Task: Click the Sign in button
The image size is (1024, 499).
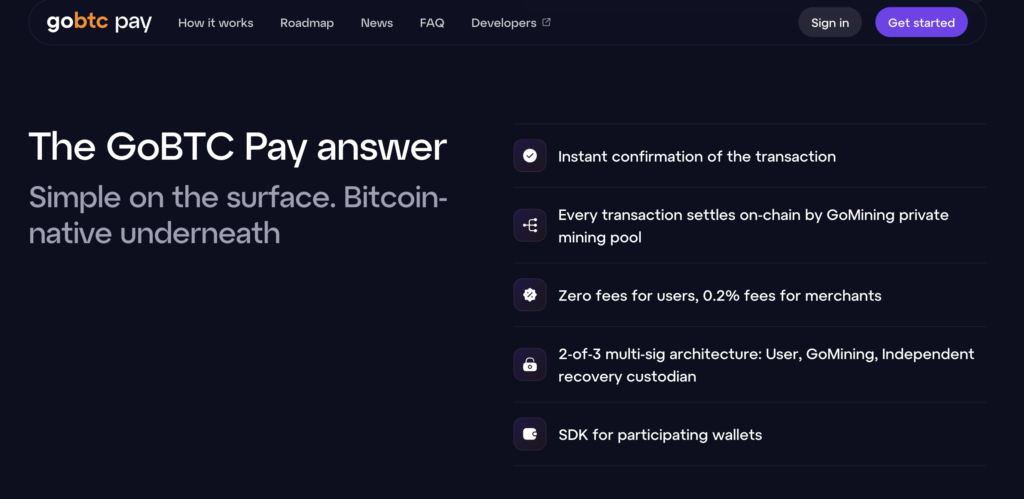Action: coord(830,23)
